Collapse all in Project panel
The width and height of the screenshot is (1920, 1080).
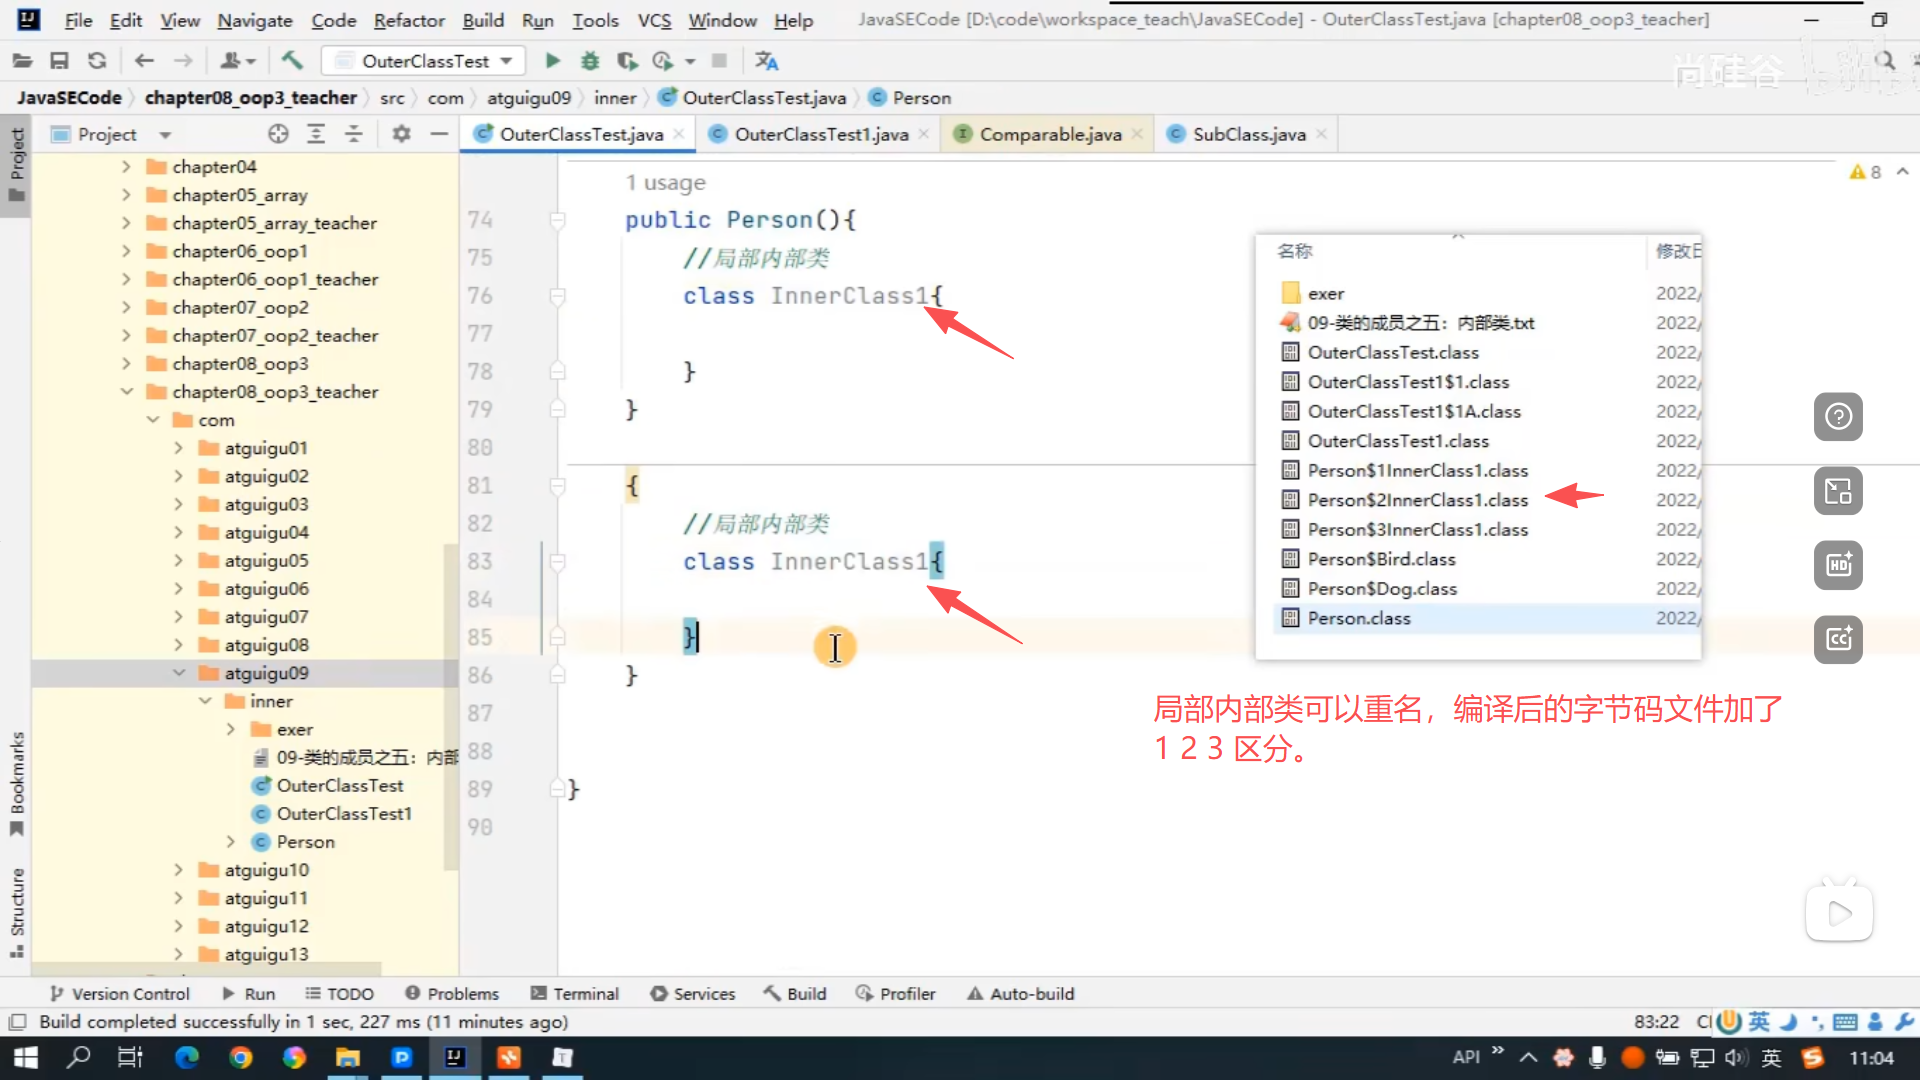(354, 134)
